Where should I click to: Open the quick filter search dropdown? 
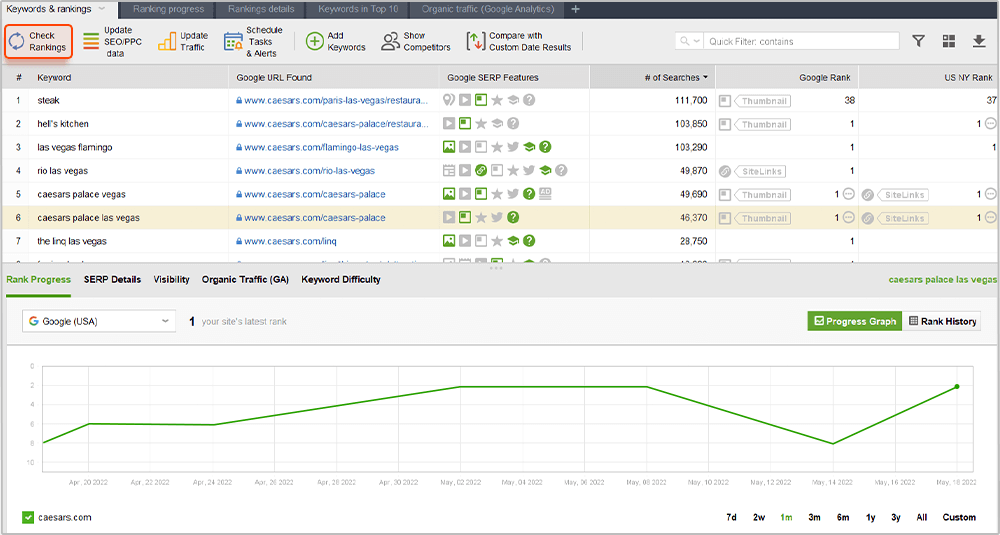coord(689,41)
